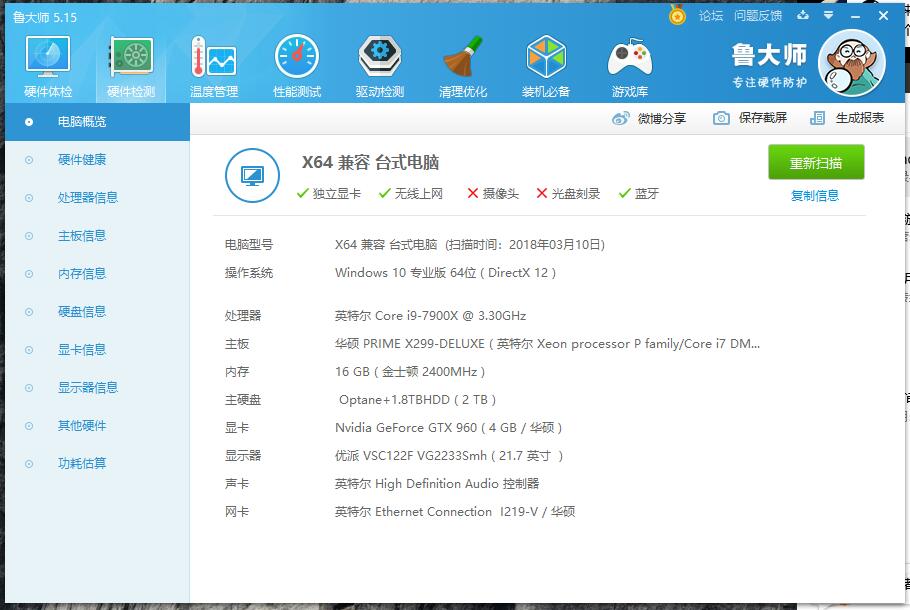
Task: Click the 复制信息 copy info link
Action: click(815, 196)
